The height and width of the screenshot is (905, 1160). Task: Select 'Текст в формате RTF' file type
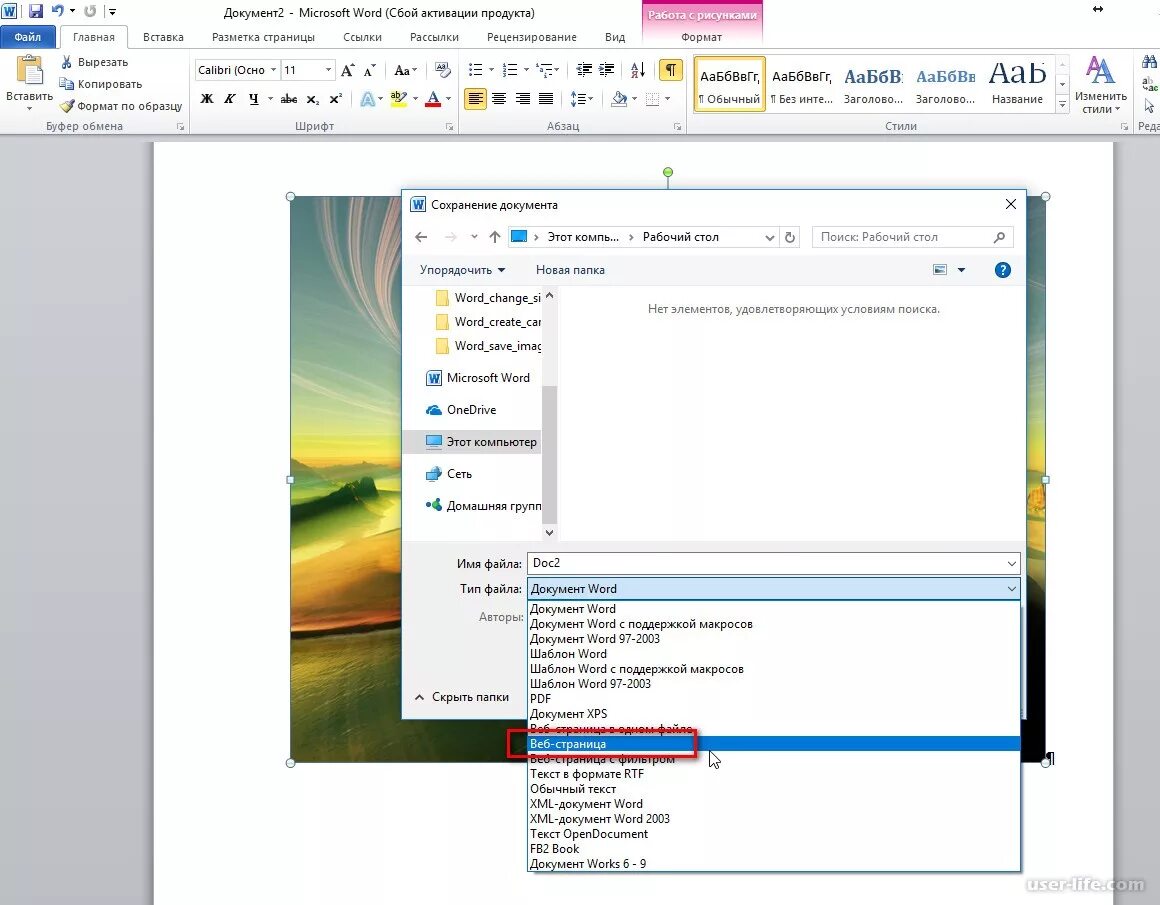(x=775, y=774)
